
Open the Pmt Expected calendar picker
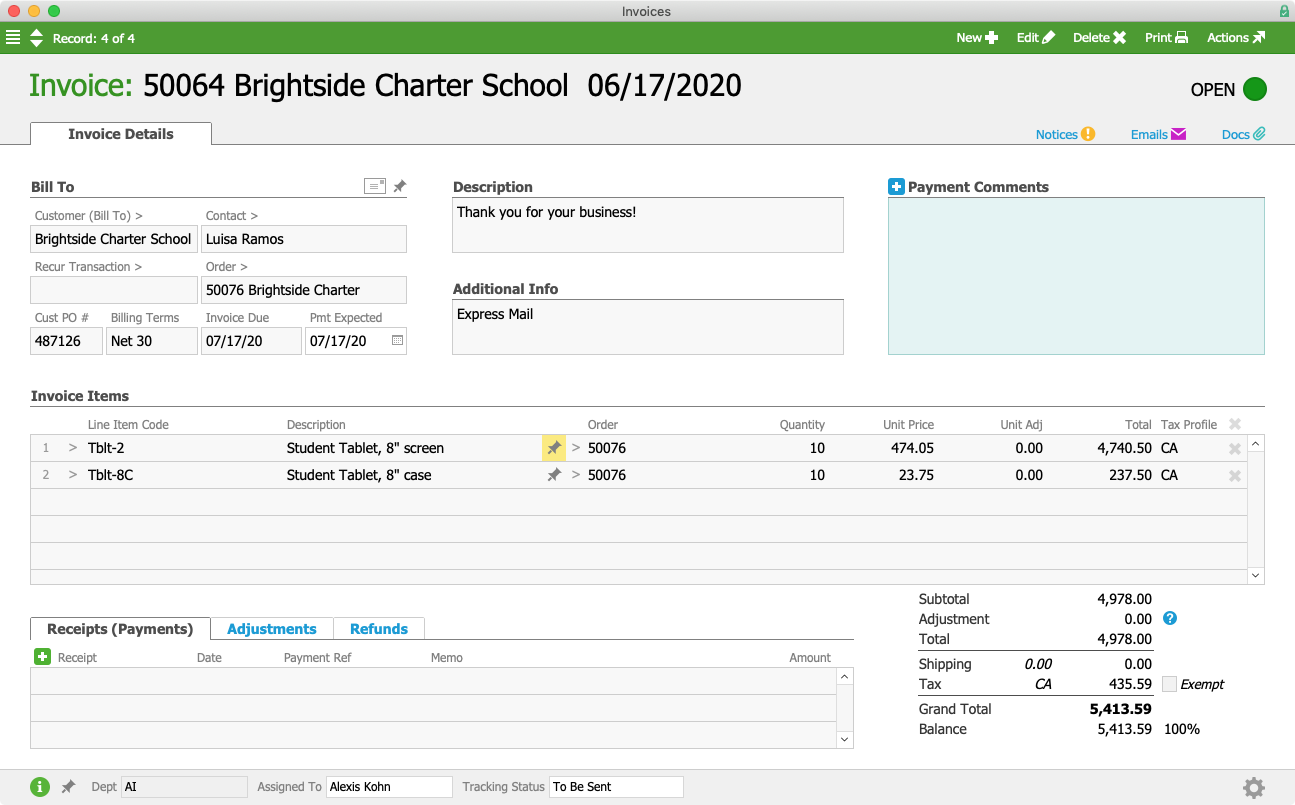[397, 341]
